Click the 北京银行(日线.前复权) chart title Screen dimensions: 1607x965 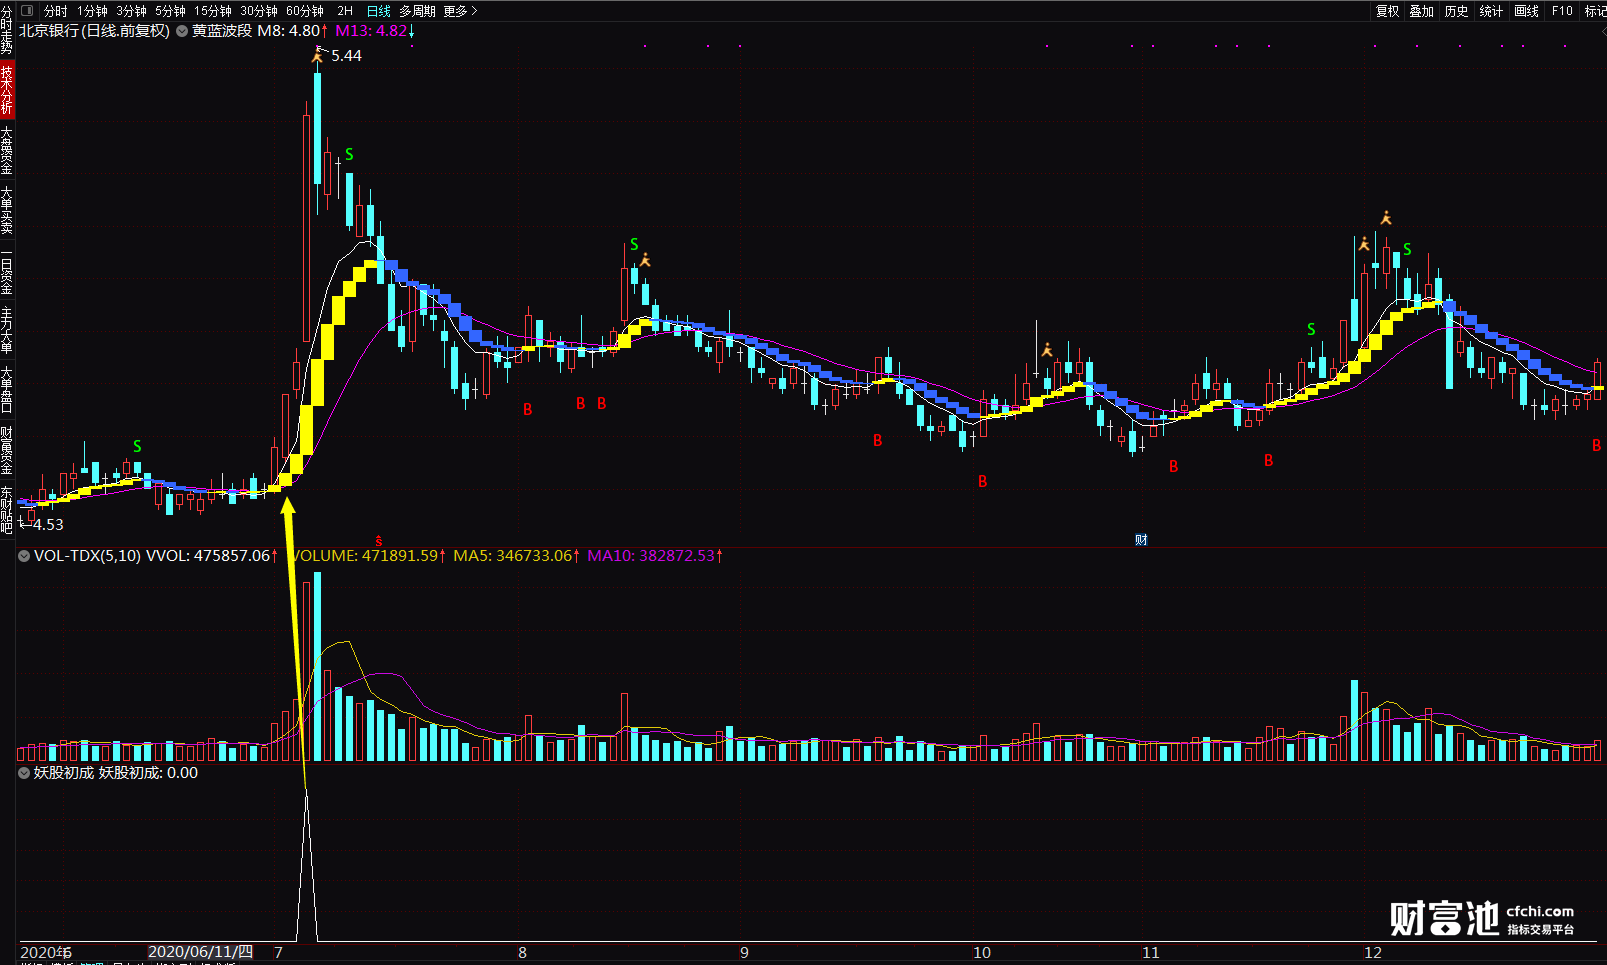(95, 31)
